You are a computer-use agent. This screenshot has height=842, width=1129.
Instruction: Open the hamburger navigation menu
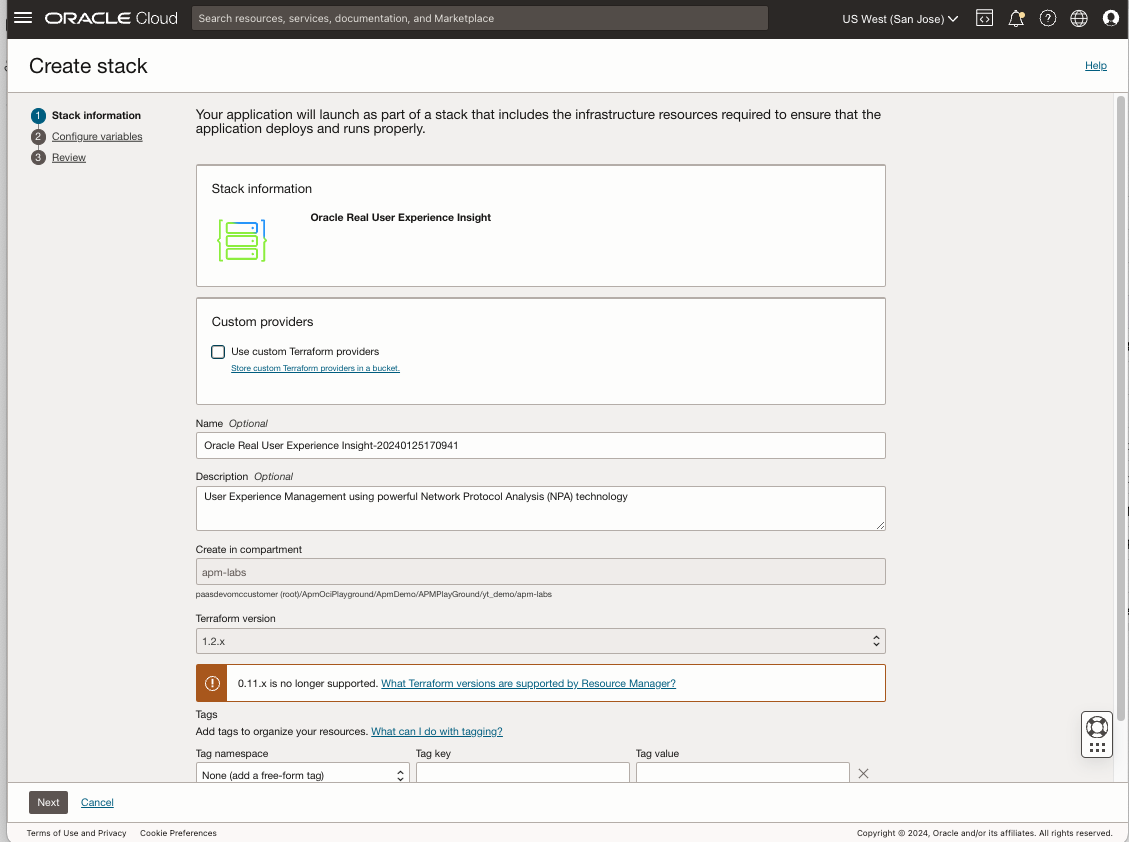[x=23, y=18]
